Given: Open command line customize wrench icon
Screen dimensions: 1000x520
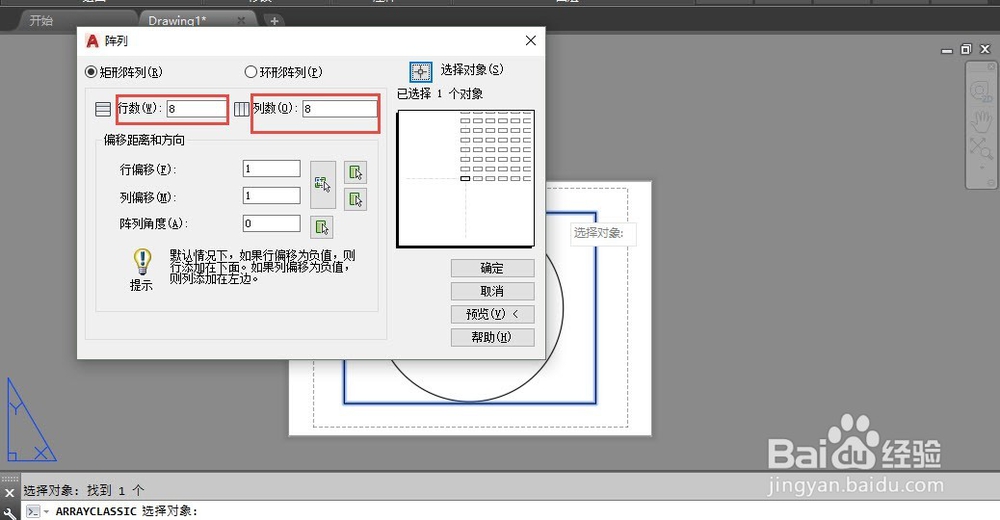Looking at the screenshot, I should click(x=10, y=513).
